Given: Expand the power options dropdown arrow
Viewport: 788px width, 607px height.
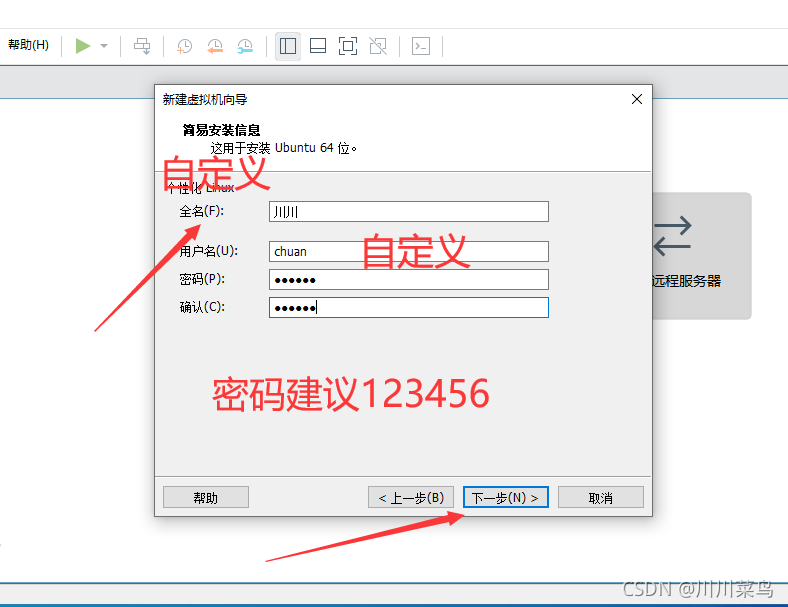Looking at the screenshot, I should [x=104, y=46].
